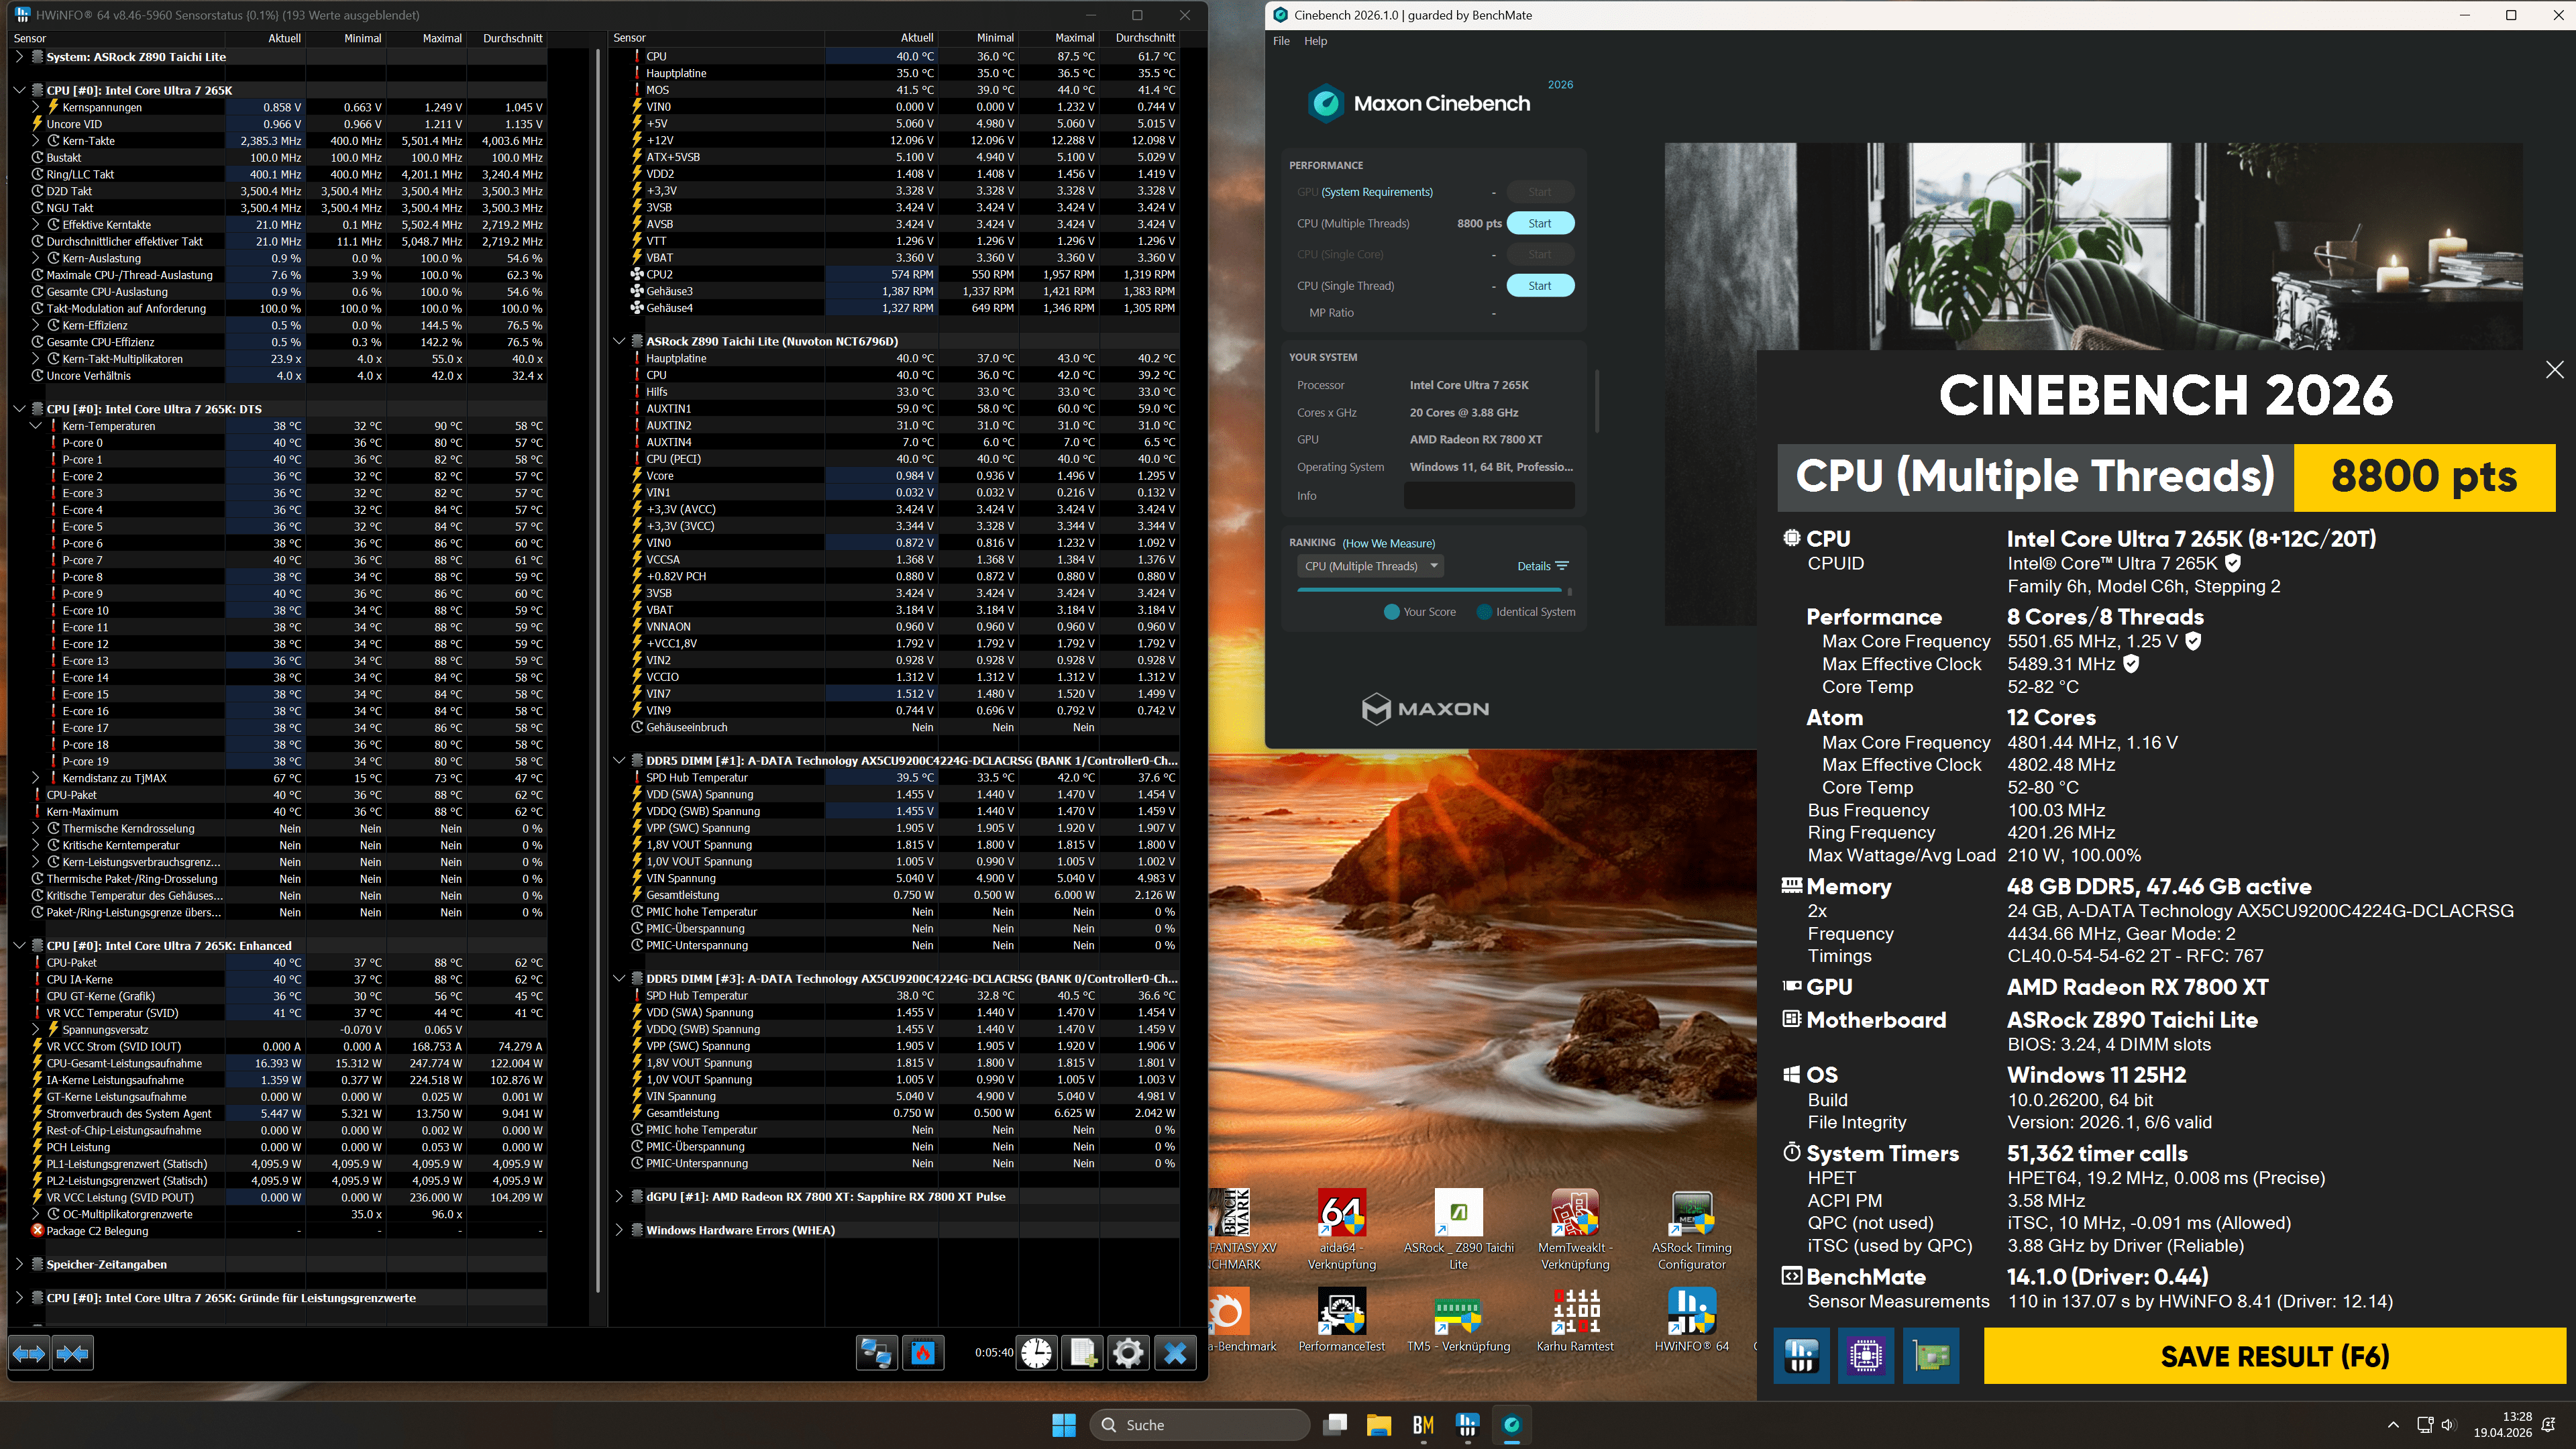Open the How We Measure link
Viewport: 2576px width, 1449px height.
[1388, 543]
